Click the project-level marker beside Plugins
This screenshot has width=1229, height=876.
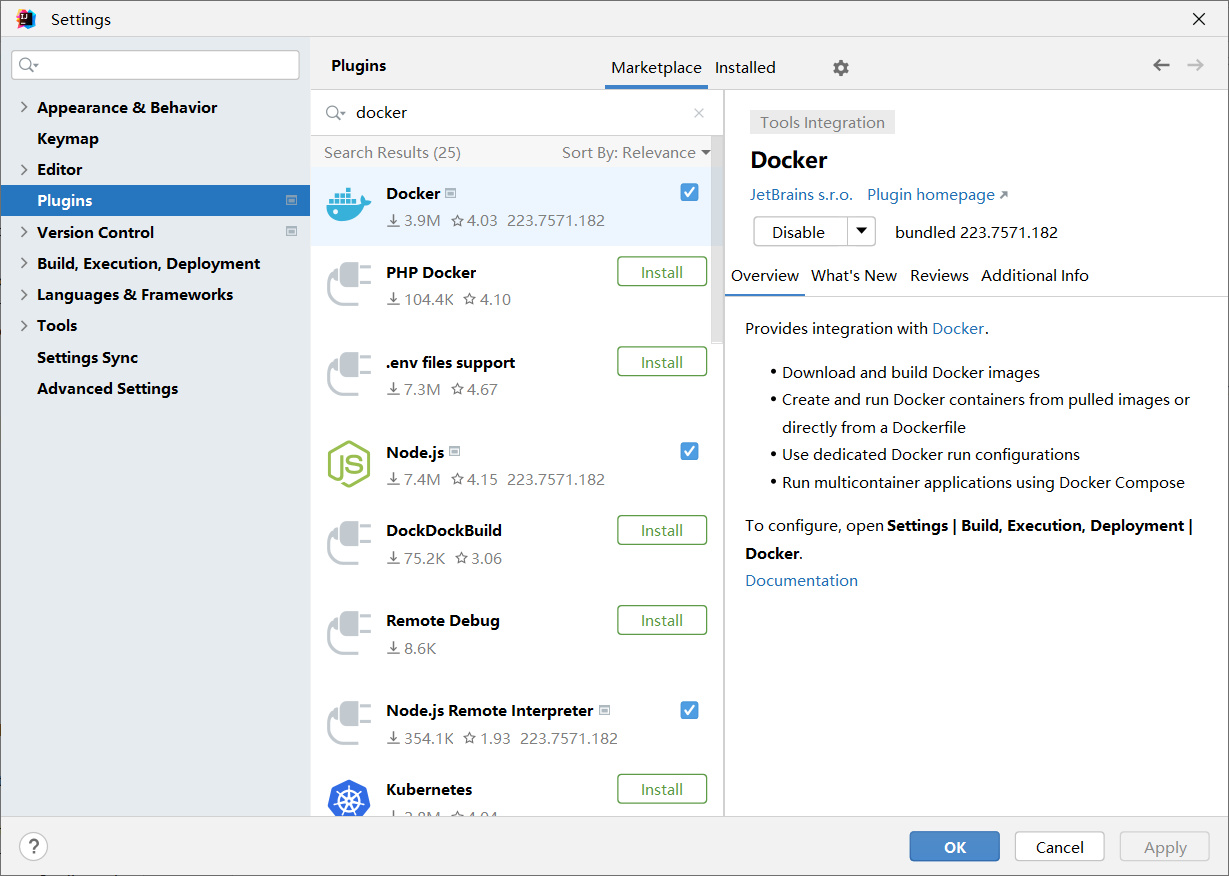291,200
